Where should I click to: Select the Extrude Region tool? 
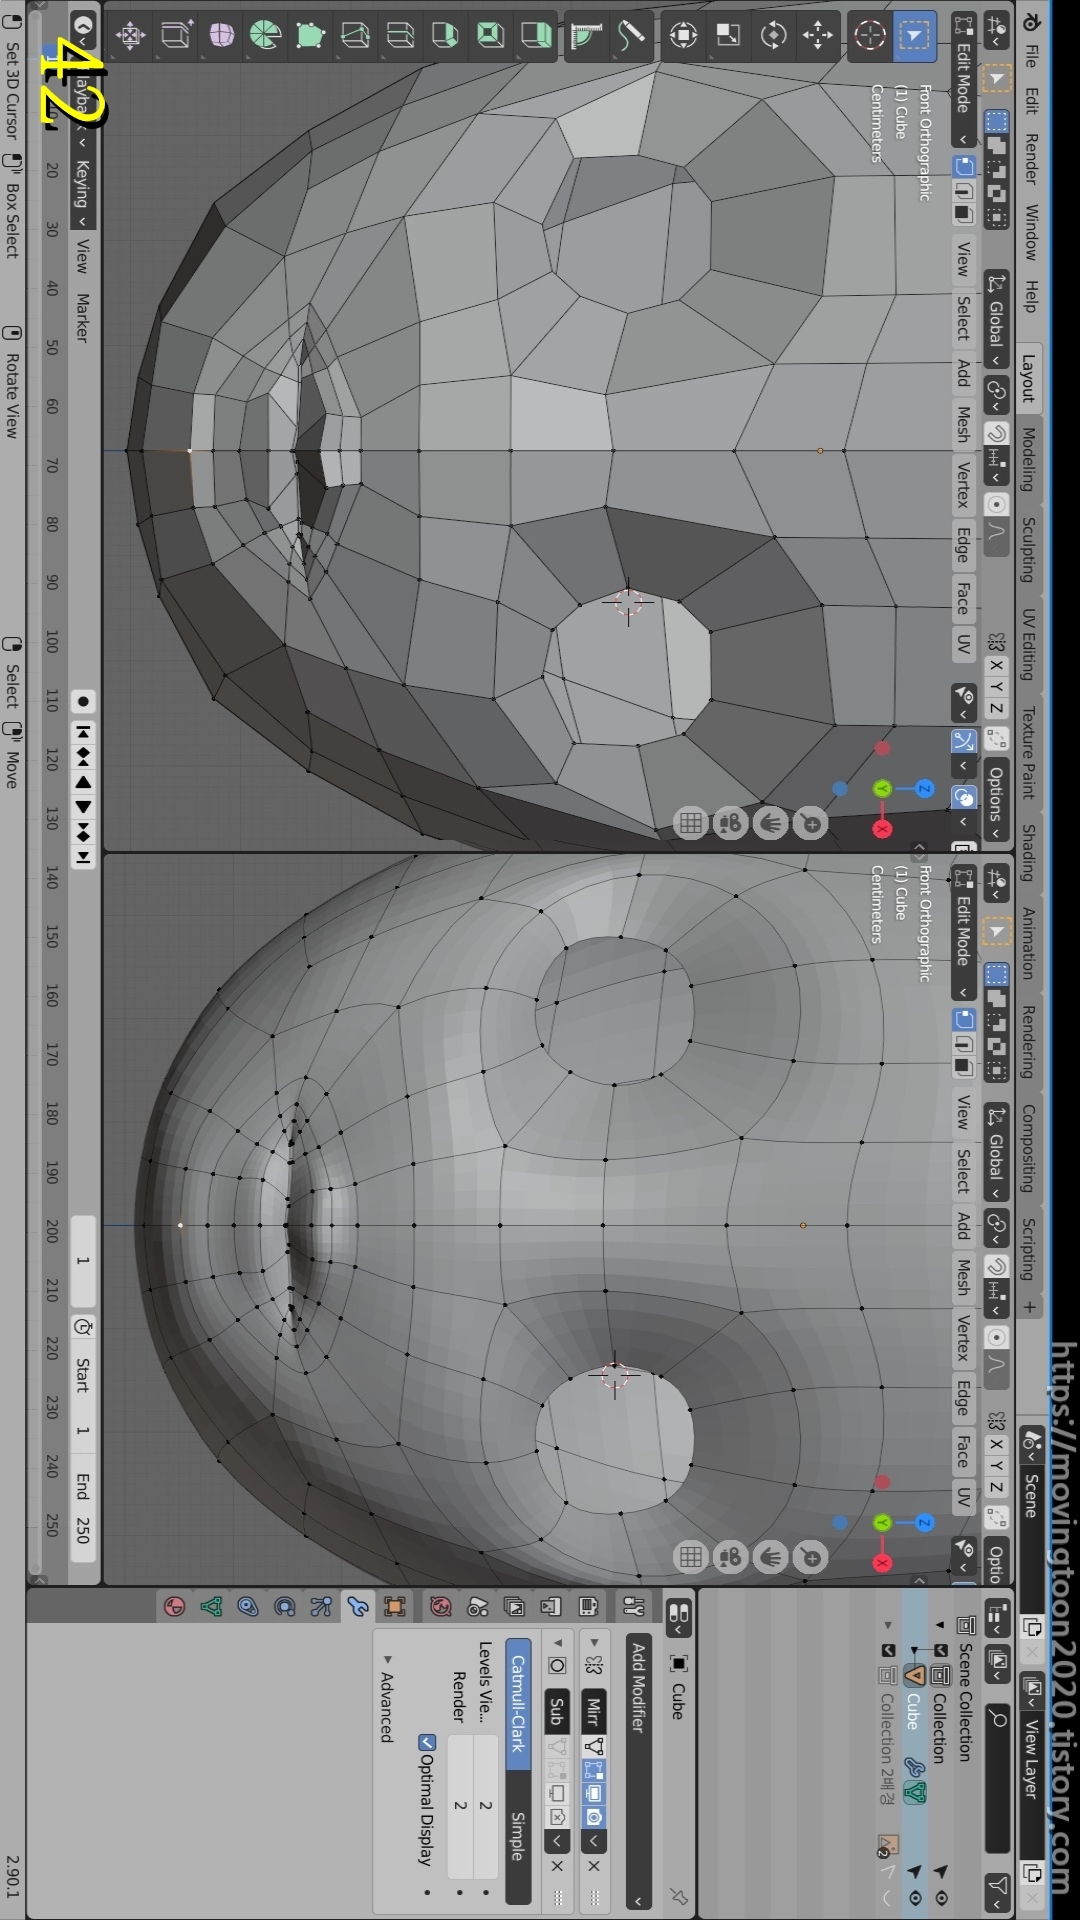[x=535, y=36]
